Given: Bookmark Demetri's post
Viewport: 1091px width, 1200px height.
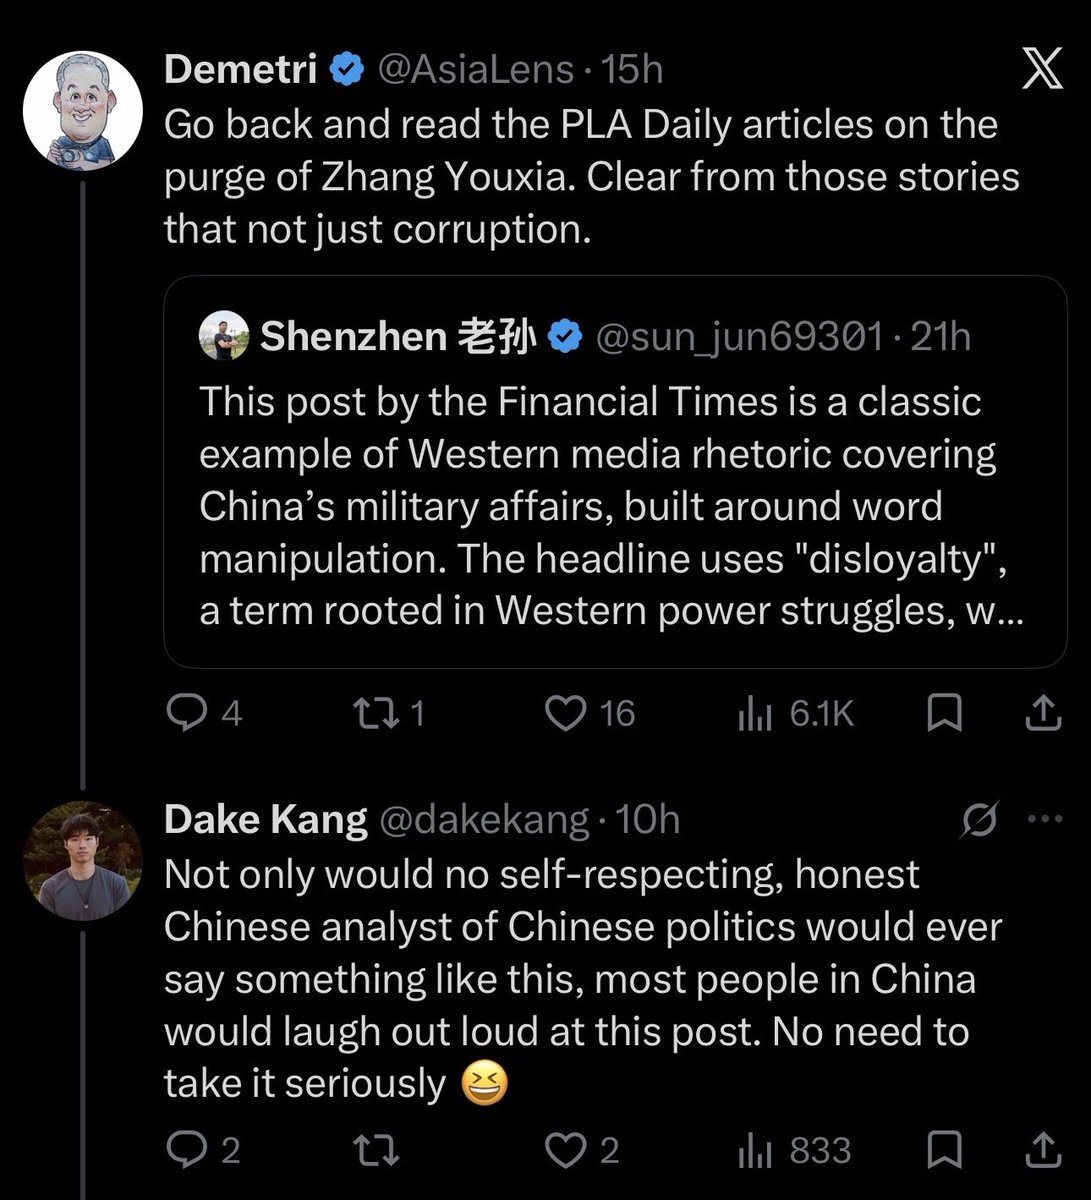Looking at the screenshot, I should point(945,713).
